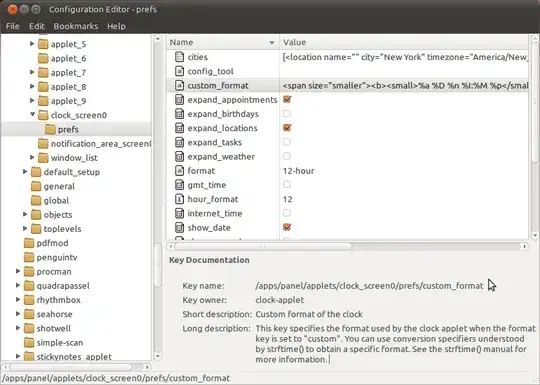
Task: Click the show_date boolean key icon
Action: pos(179,228)
